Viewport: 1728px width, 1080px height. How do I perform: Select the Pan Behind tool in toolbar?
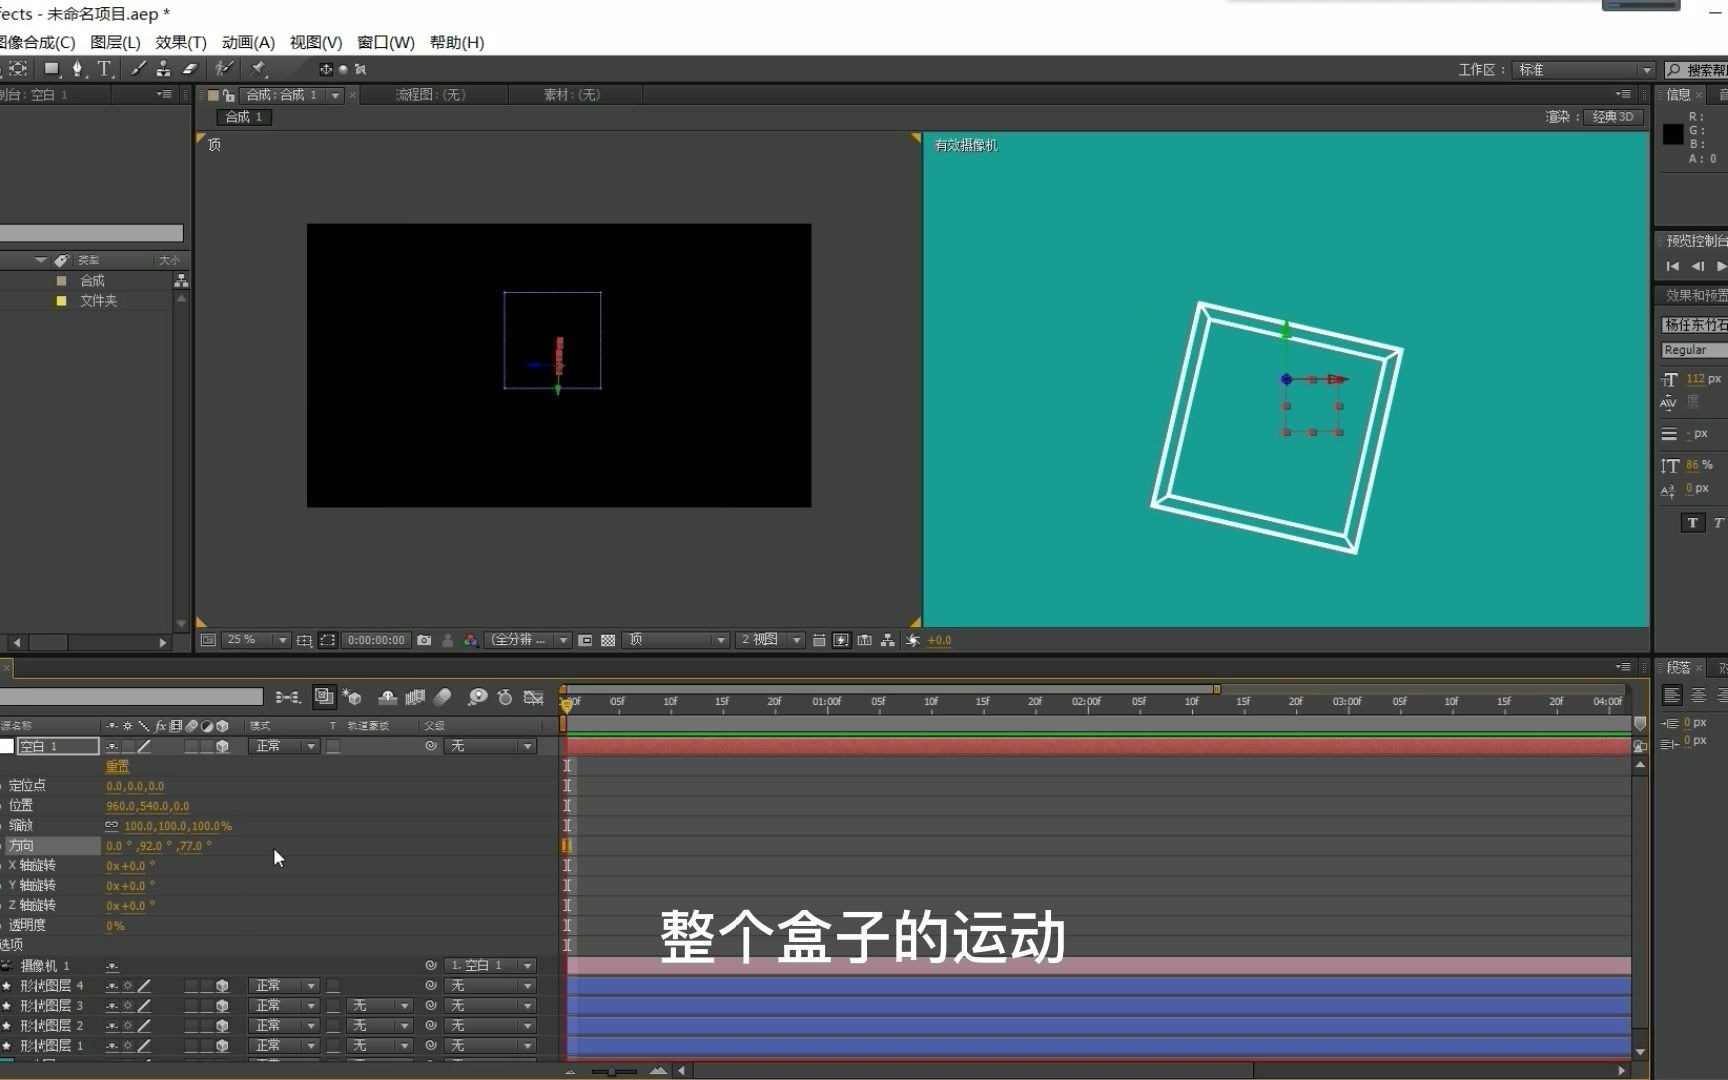click(x=18, y=69)
